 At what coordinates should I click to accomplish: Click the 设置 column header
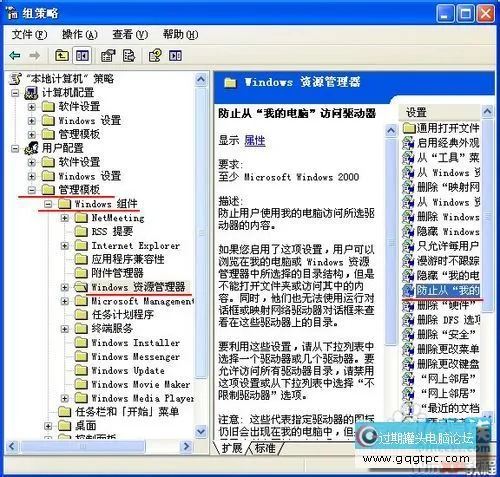pos(439,112)
